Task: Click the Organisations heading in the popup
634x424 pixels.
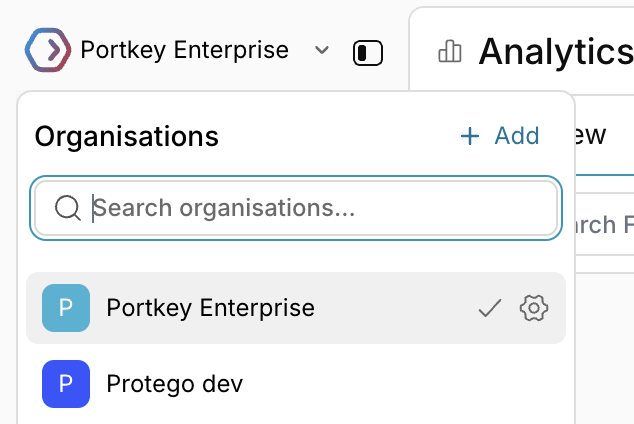Action: [127, 137]
